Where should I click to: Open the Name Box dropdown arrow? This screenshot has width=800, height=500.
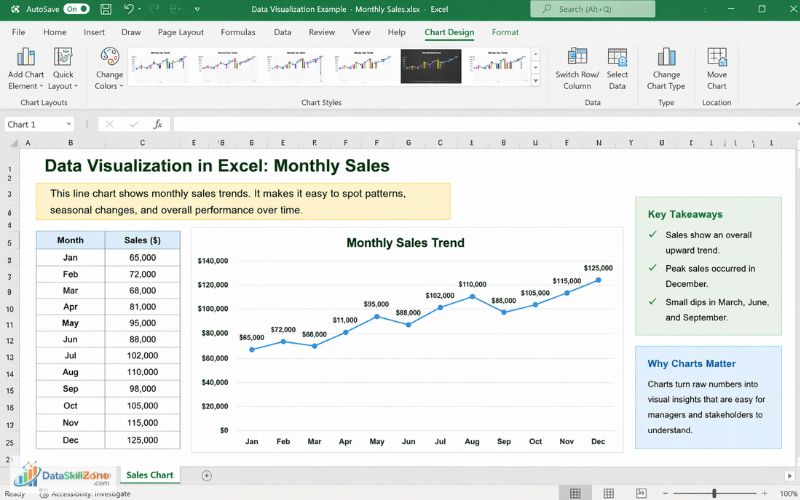68,124
